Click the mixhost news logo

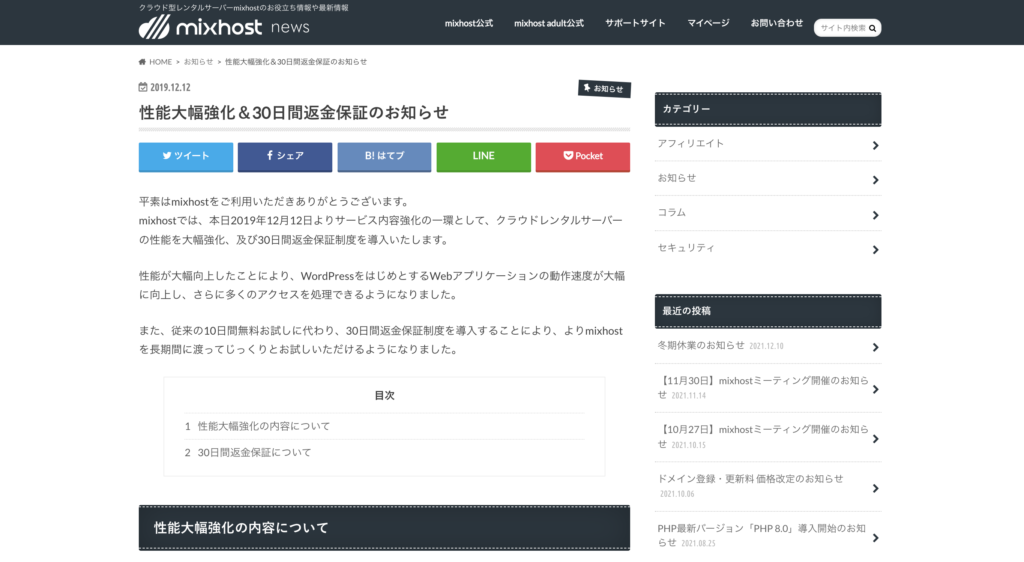tap(224, 27)
